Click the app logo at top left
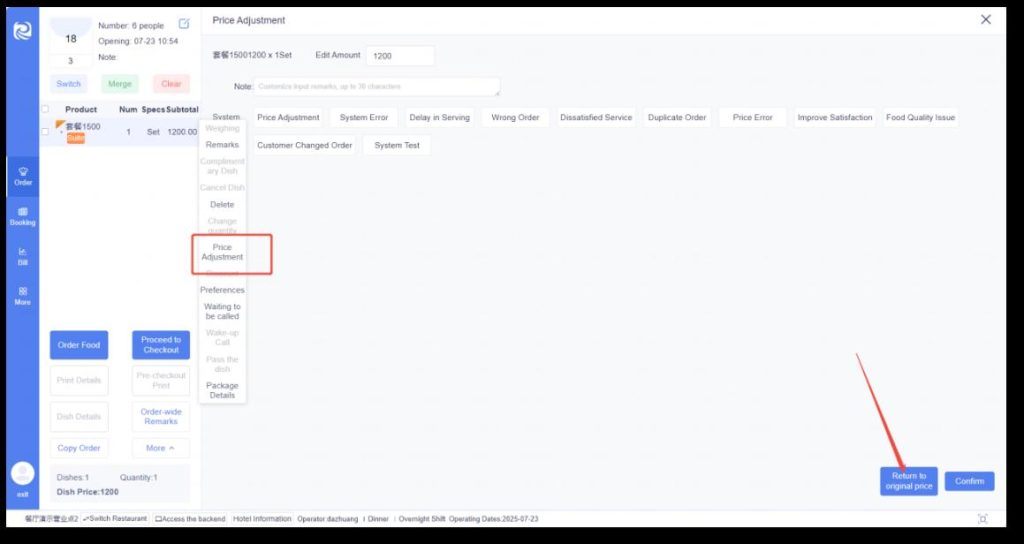This screenshot has height=544, width=1024. (x=22, y=31)
